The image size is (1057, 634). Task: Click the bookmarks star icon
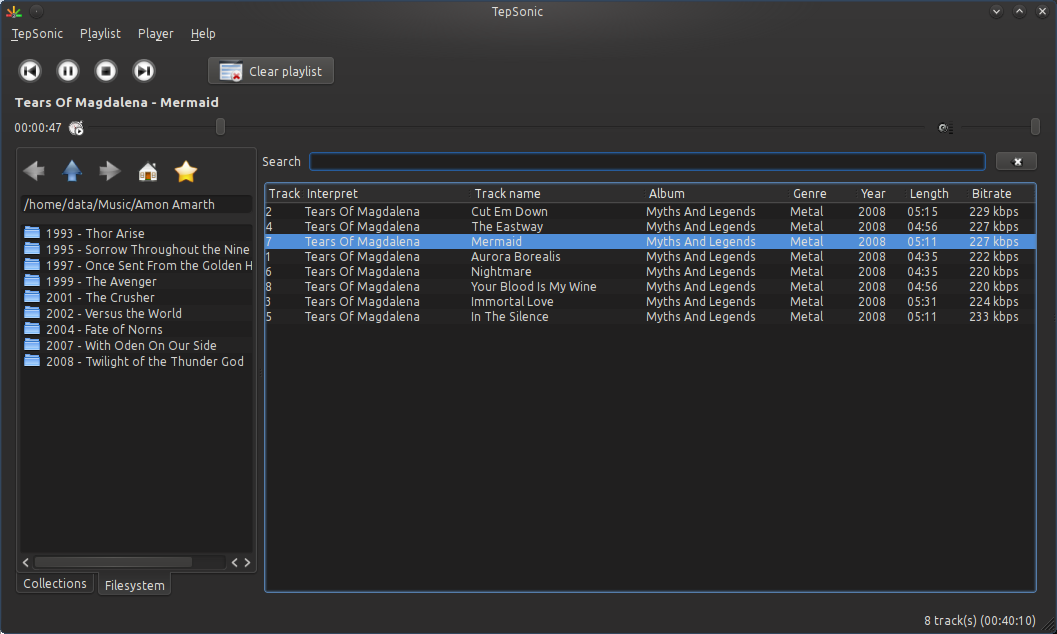185,171
